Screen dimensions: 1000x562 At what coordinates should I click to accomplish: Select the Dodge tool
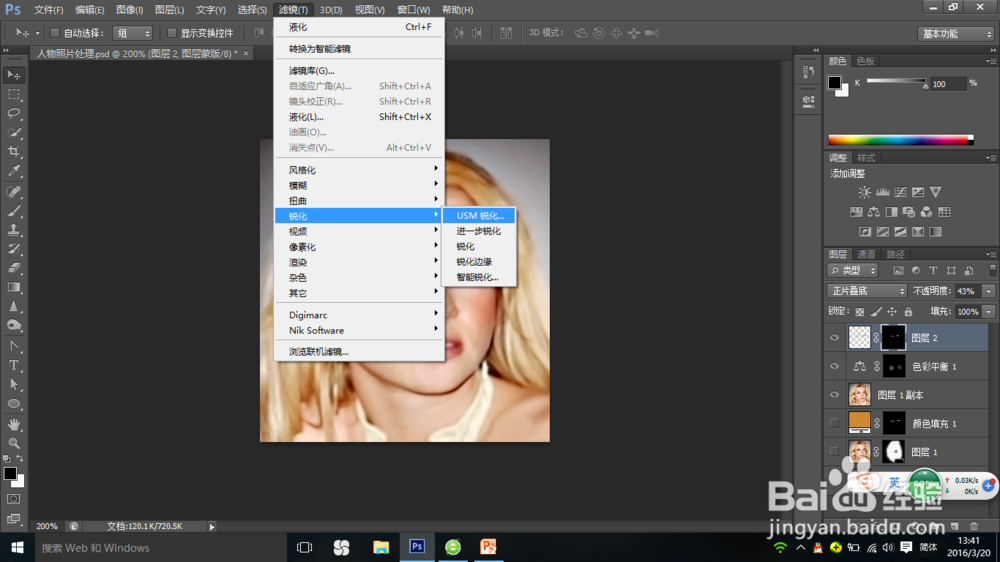tap(14, 325)
